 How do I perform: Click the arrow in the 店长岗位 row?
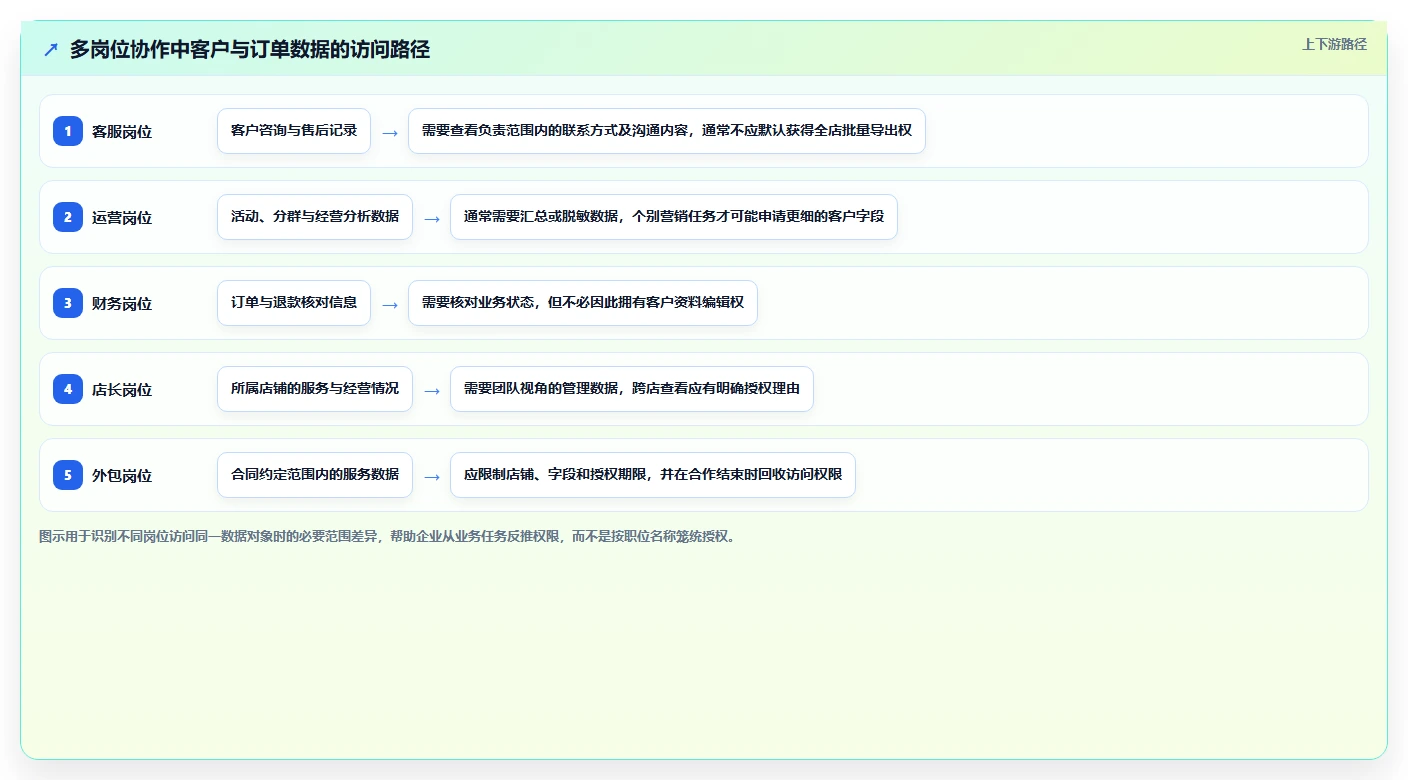(x=432, y=390)
